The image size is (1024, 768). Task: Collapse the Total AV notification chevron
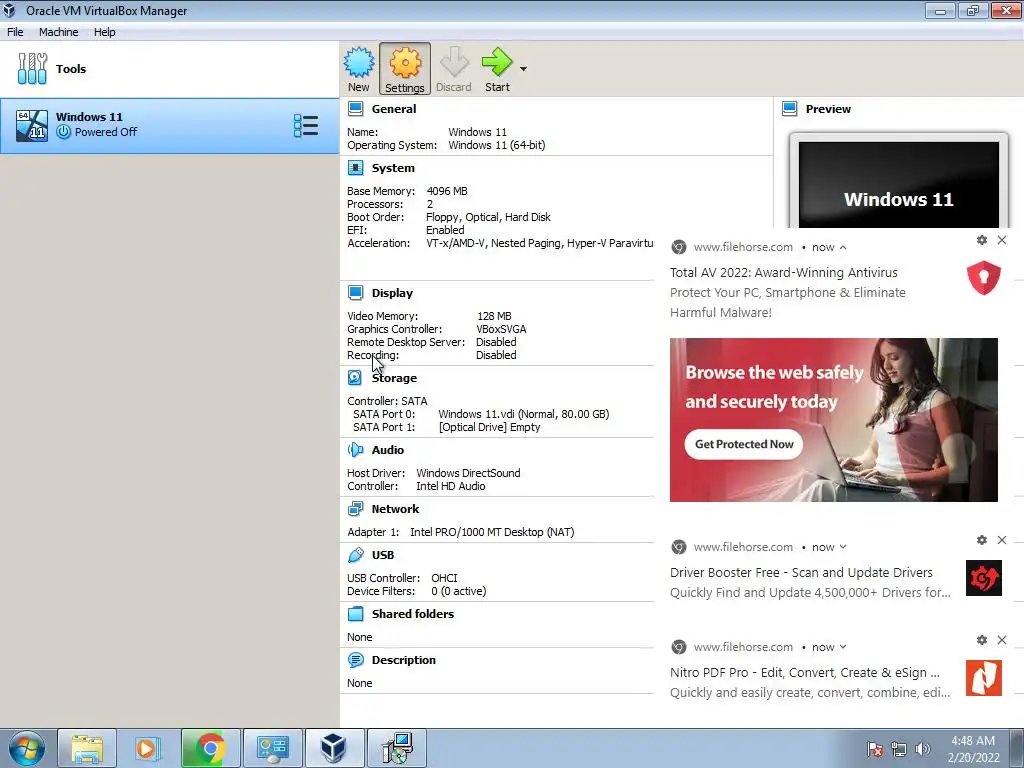843,248
